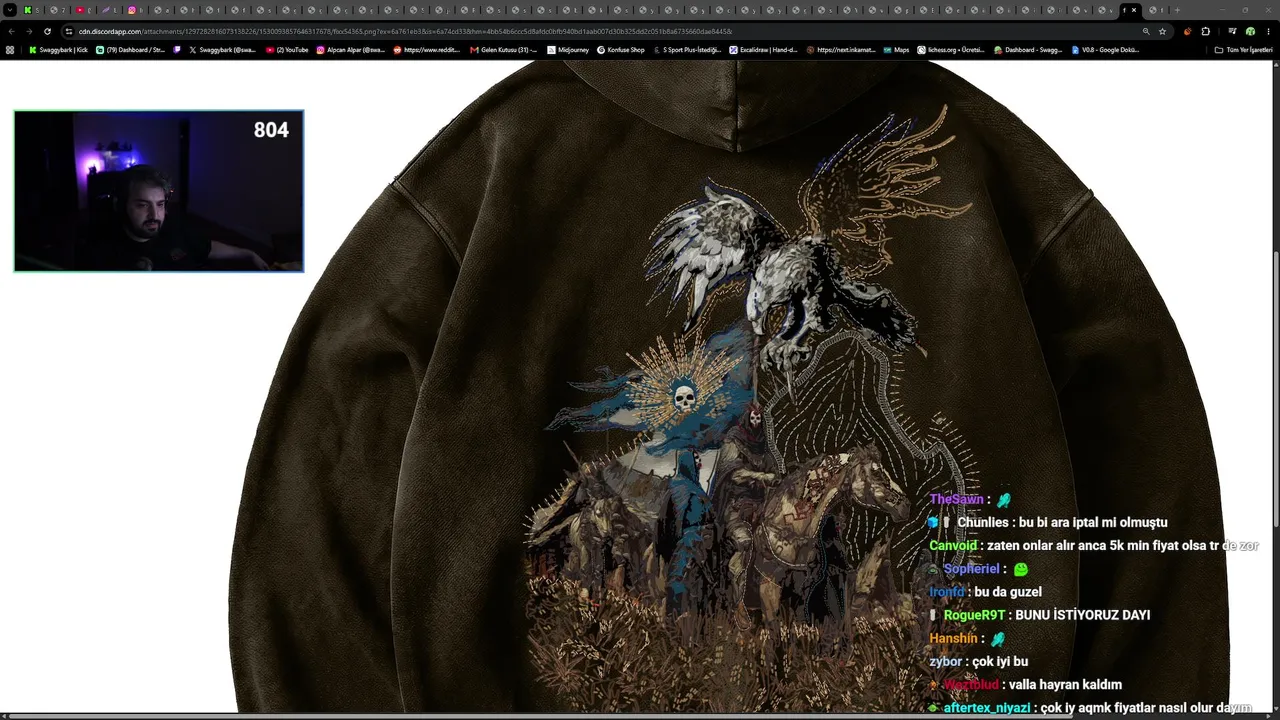Switch to the Instagram tab
This screenshot has width=1280, height=720.
(137, 10)
